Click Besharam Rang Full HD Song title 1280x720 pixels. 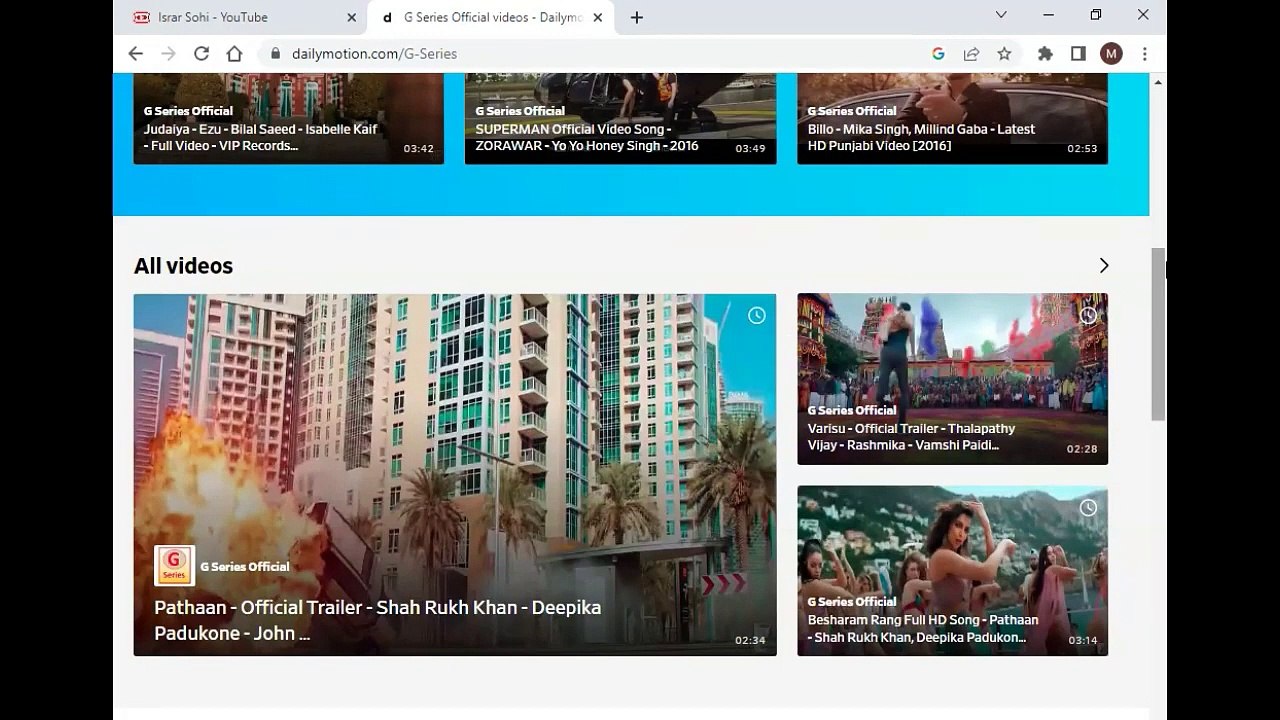coord(923,628)
